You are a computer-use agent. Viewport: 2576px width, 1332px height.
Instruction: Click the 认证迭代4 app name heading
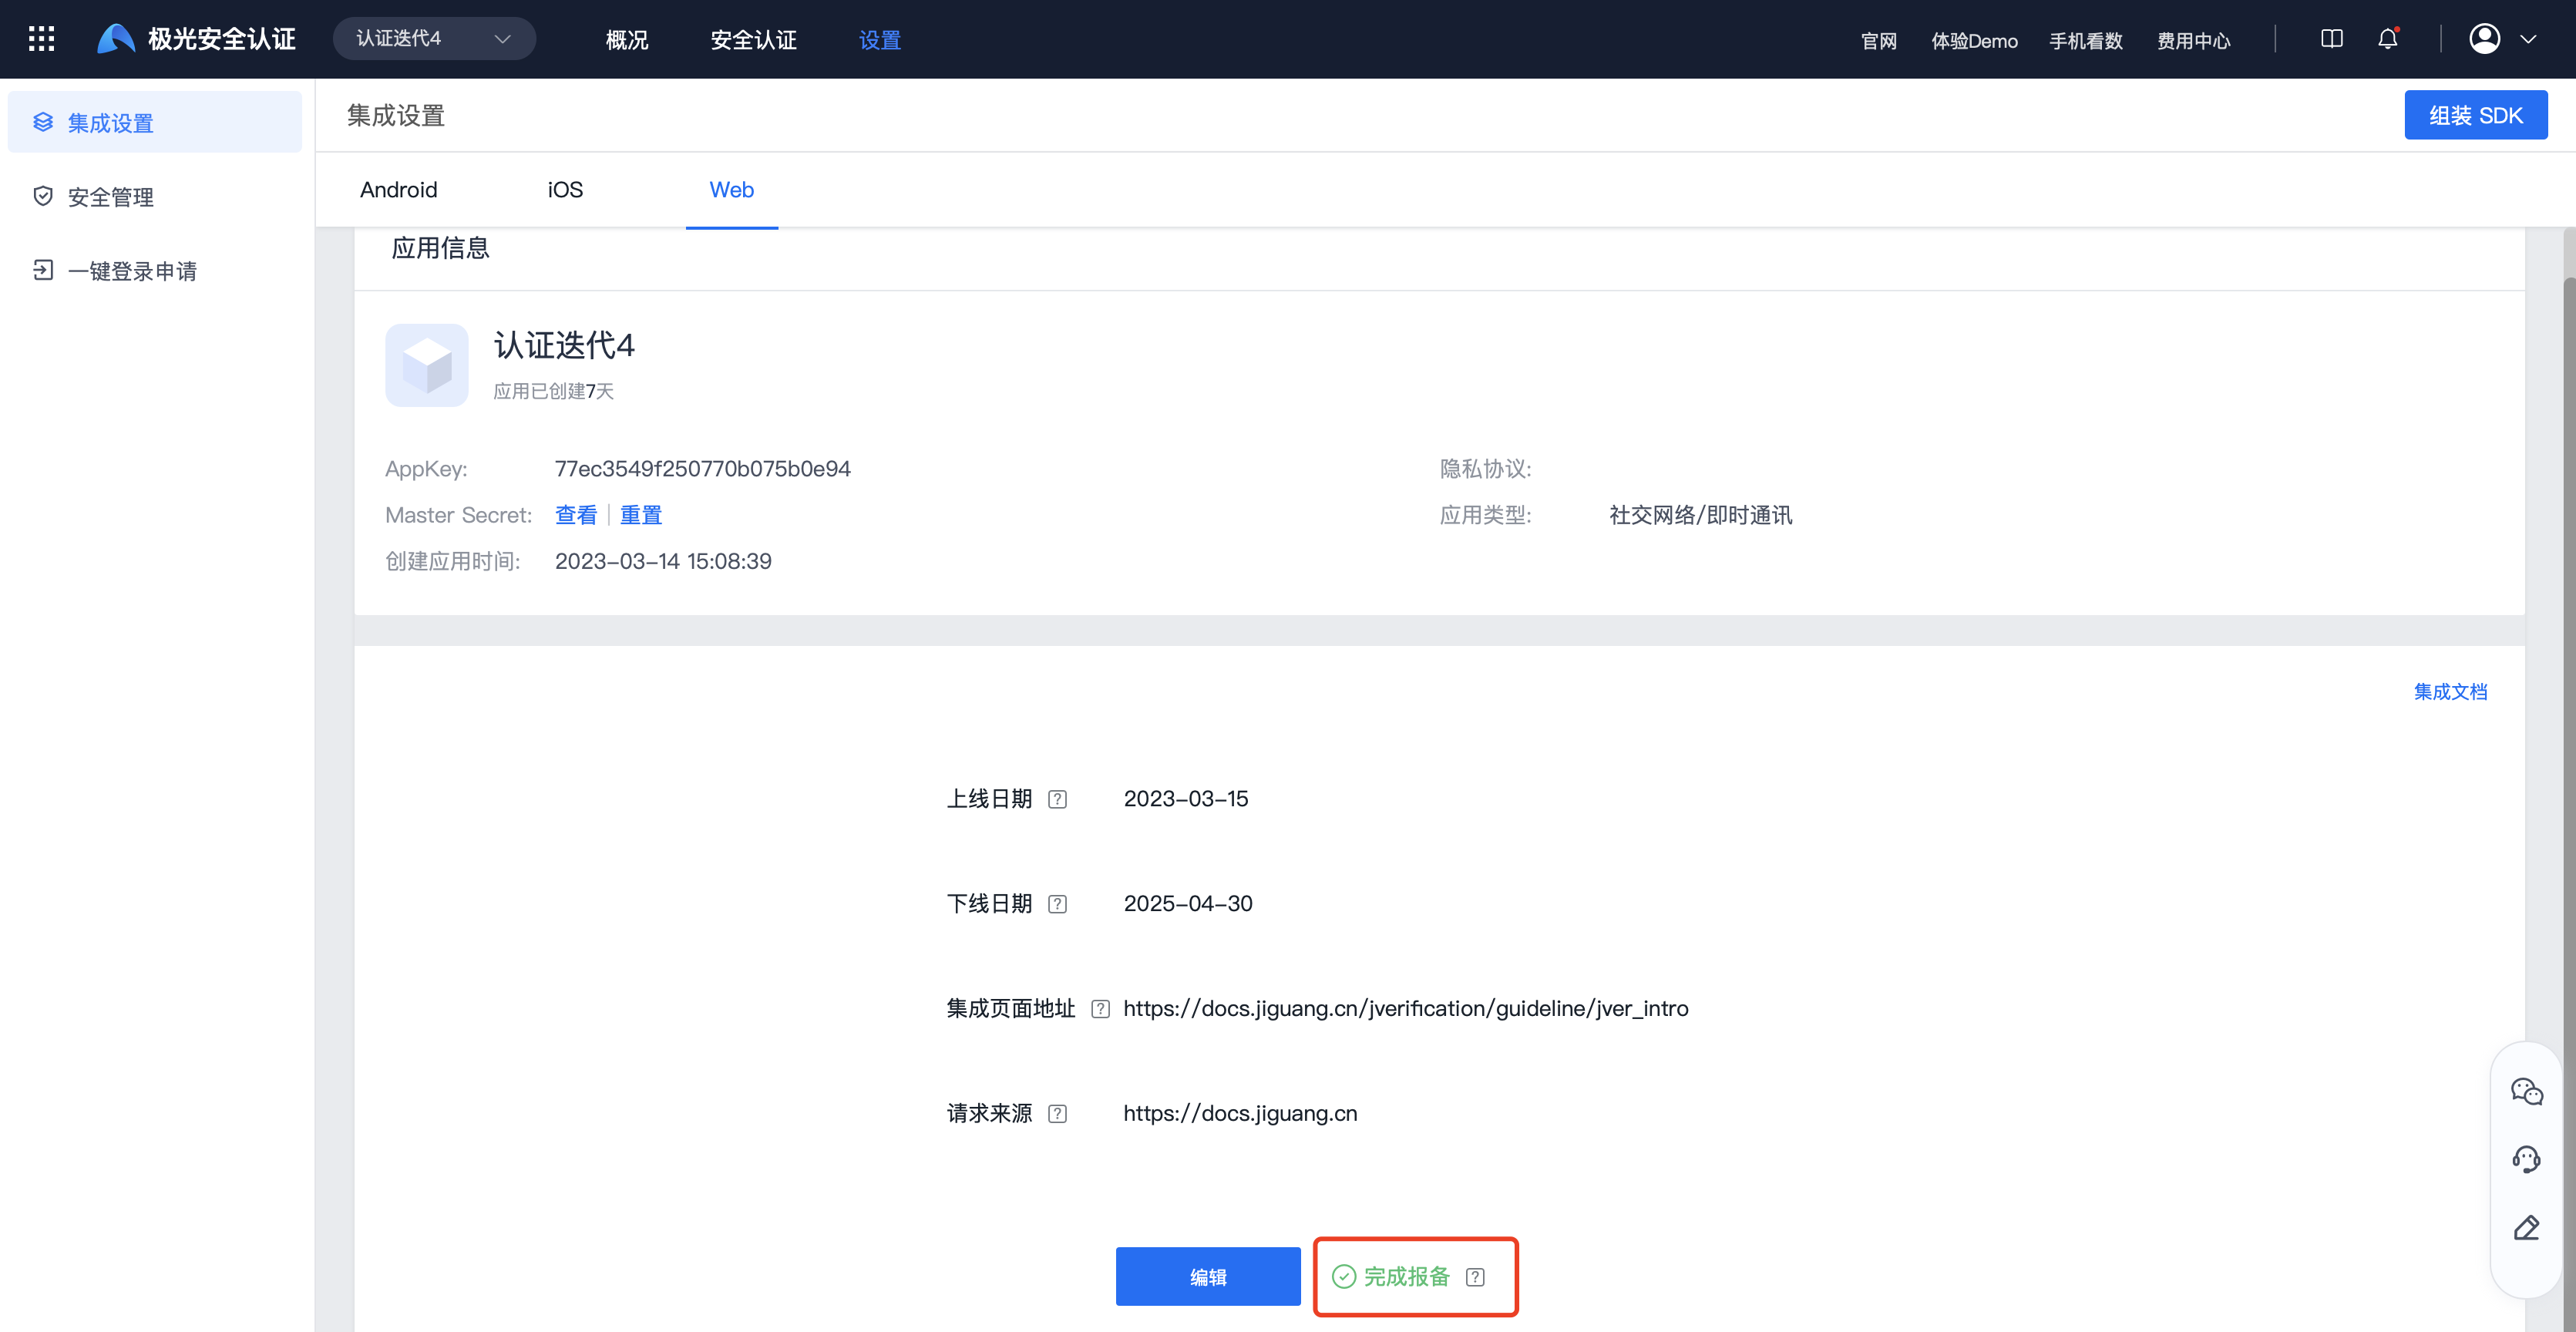point(565,345)
